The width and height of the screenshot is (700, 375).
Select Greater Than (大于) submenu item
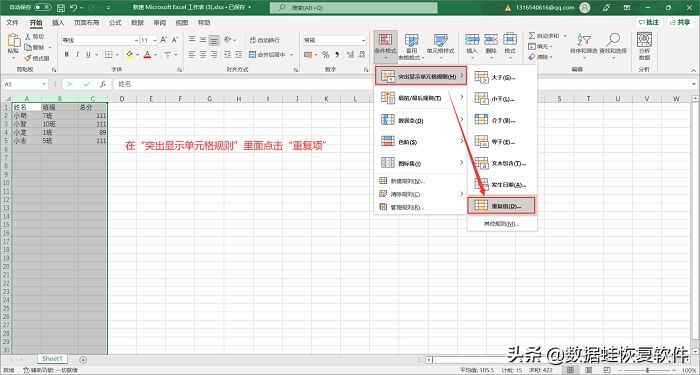tap(502, 77)
